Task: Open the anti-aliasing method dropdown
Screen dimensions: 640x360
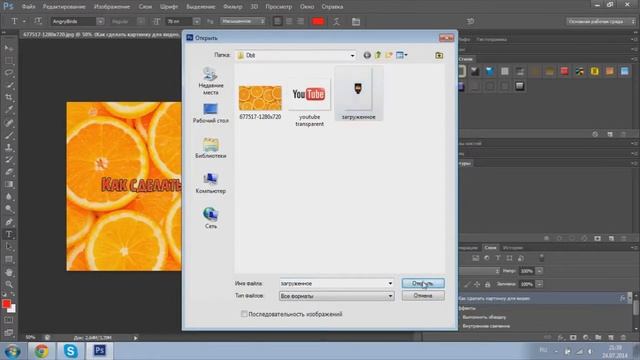Action: pos(243,21)
